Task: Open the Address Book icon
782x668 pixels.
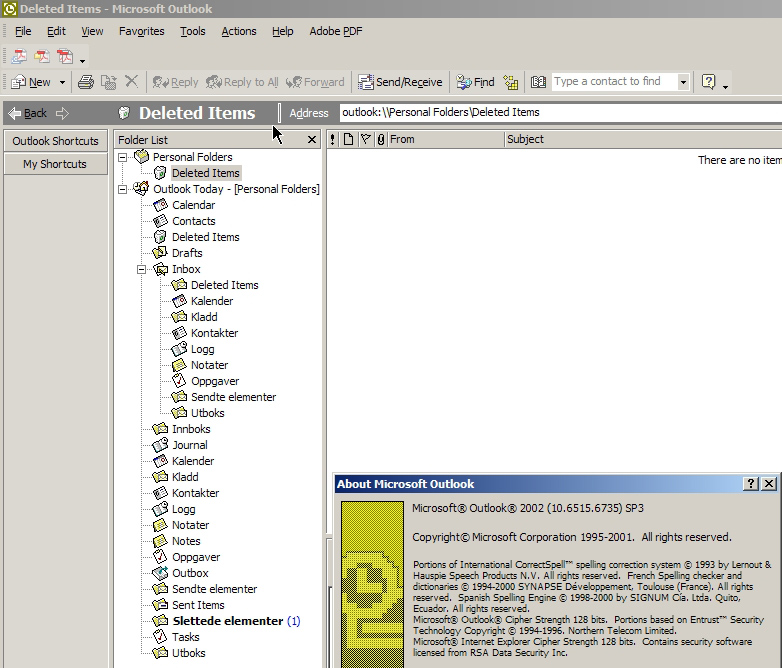Action: (x=538, y=82)
